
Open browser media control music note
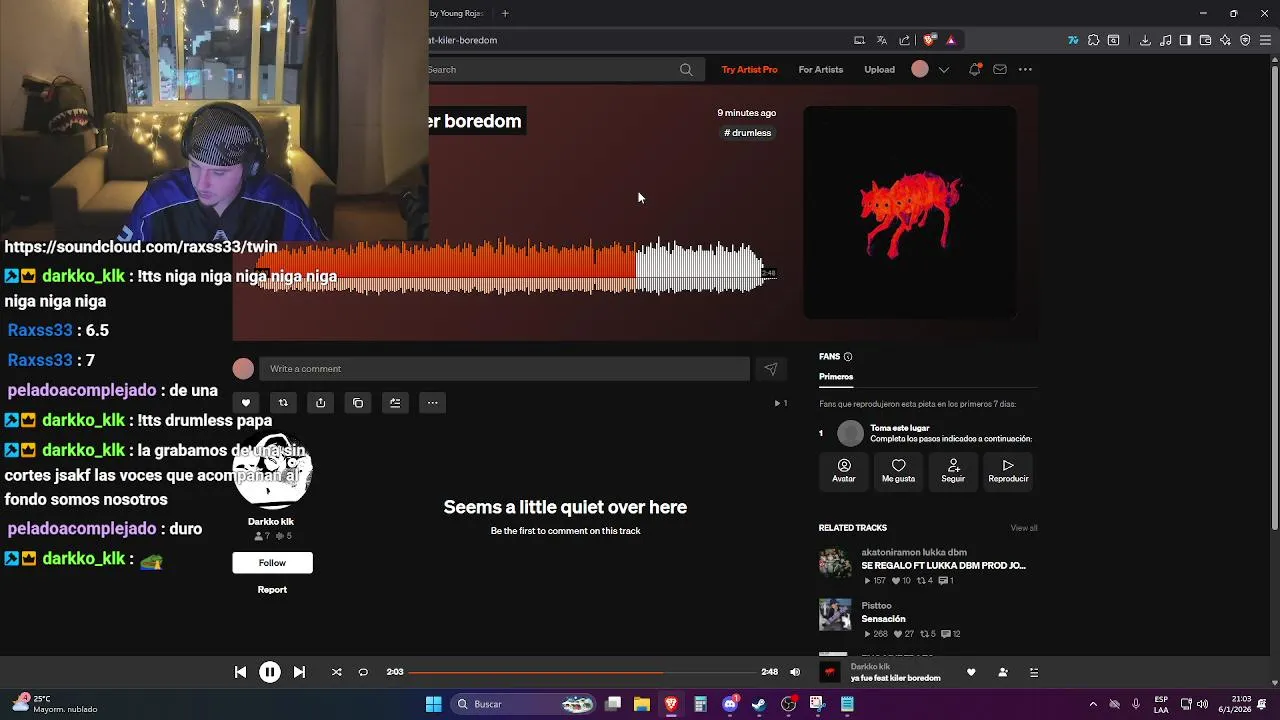(1166, 40)
